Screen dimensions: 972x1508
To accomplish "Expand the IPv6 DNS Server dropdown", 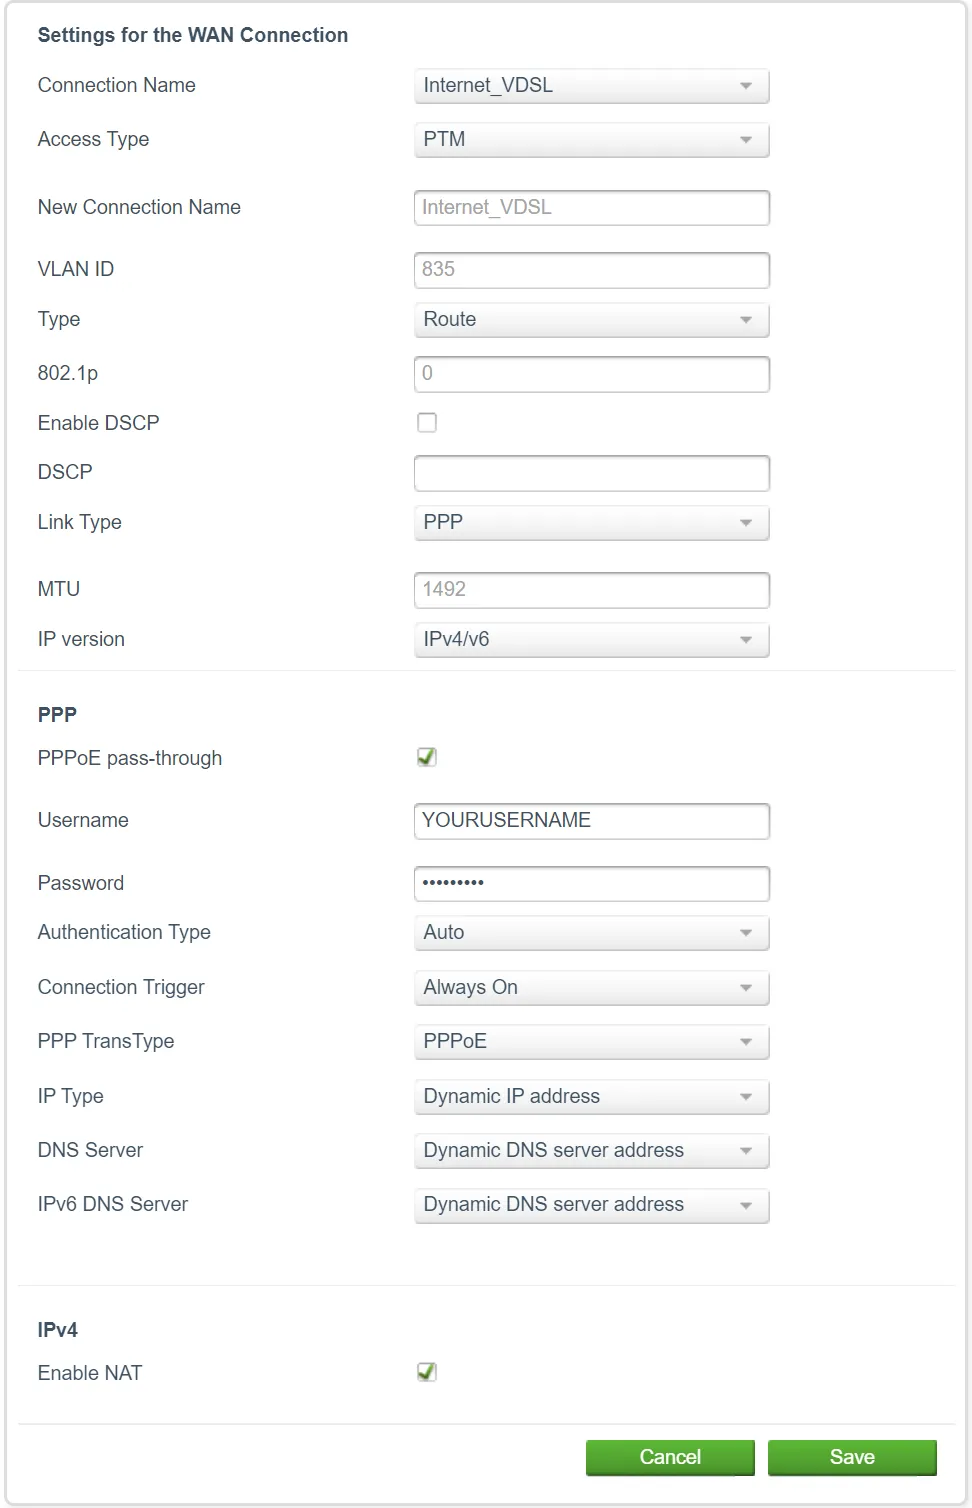I will tap(591, 1205).
